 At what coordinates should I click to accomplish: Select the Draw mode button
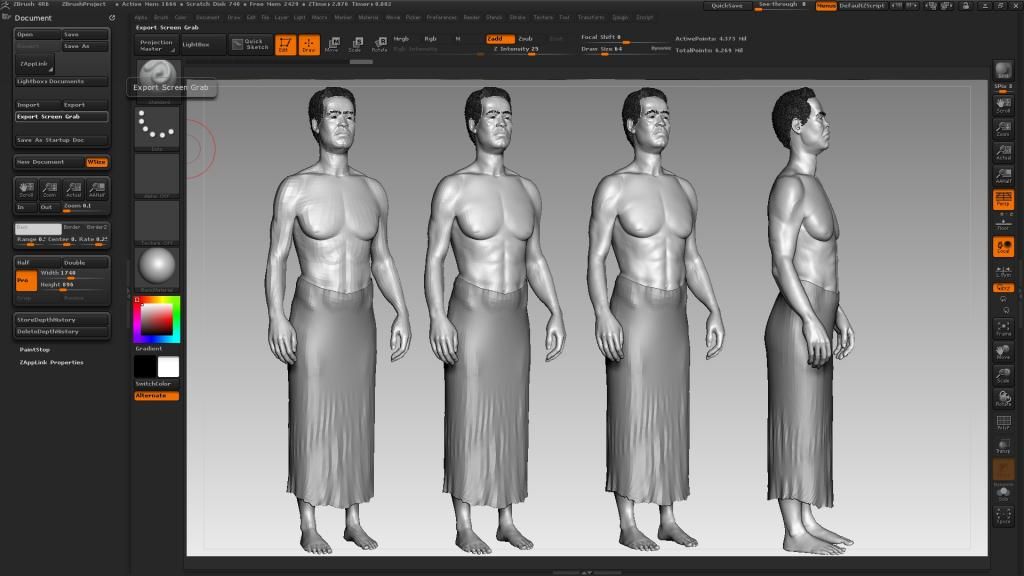(x=309, y=44)
